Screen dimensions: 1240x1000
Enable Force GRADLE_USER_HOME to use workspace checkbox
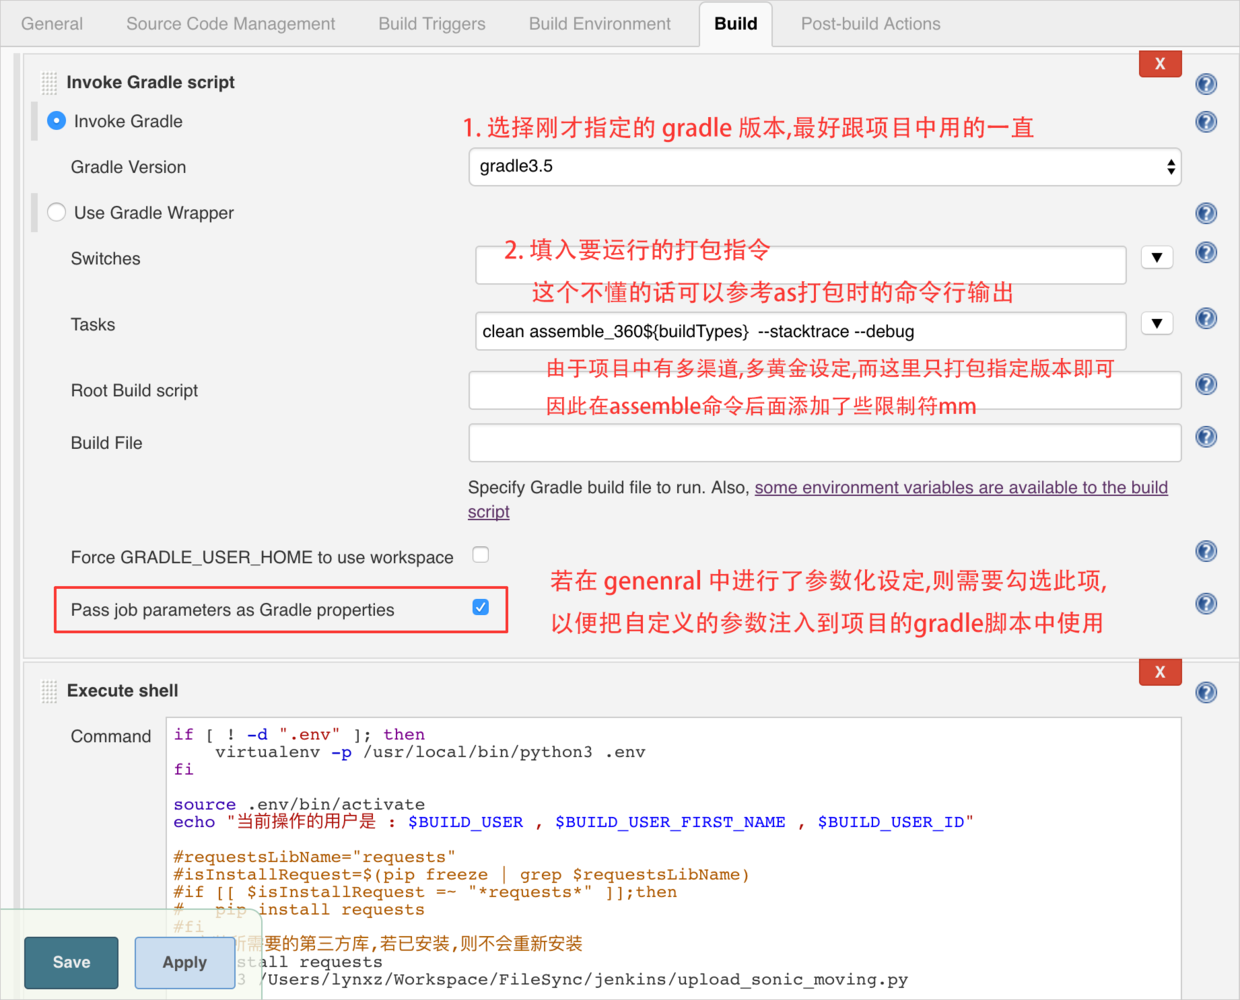481,555
